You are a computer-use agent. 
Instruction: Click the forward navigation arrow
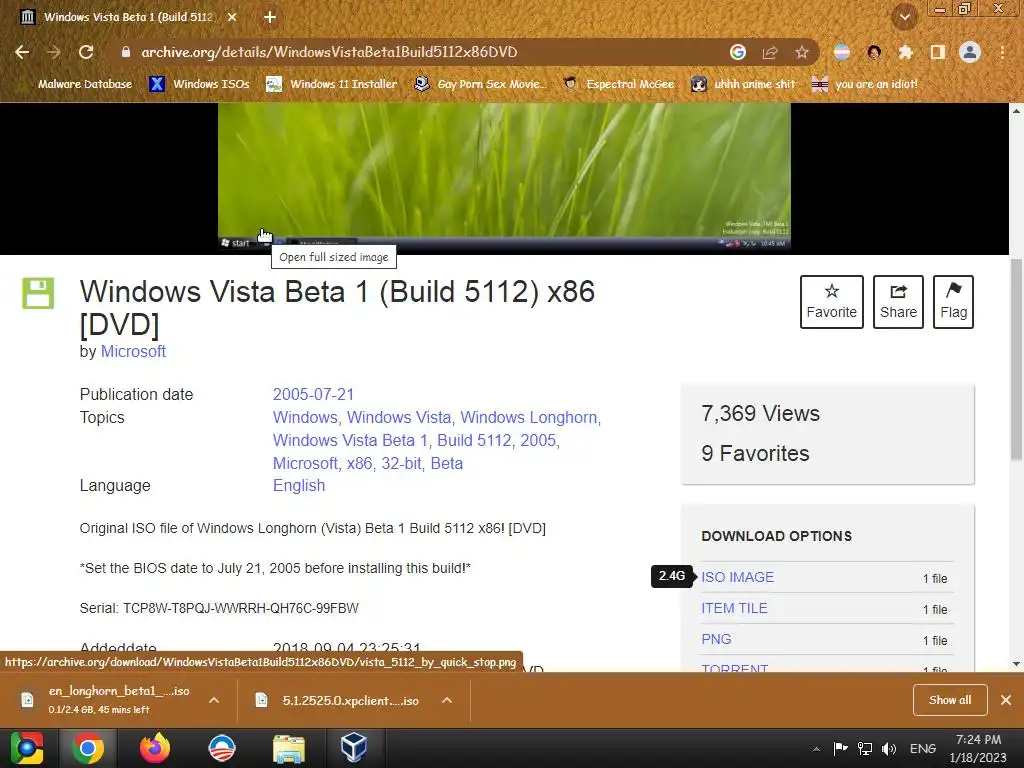click(x=54, y=52)
